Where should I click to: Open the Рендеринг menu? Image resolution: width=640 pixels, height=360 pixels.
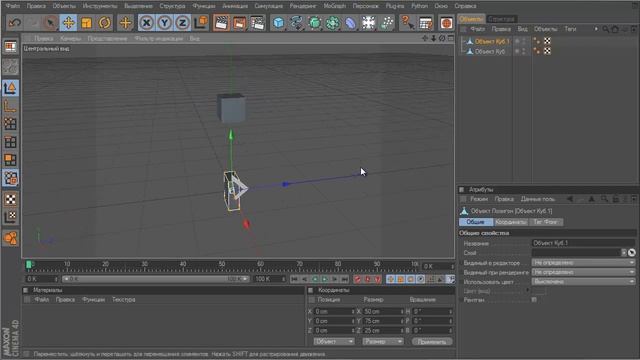[303, 6]
